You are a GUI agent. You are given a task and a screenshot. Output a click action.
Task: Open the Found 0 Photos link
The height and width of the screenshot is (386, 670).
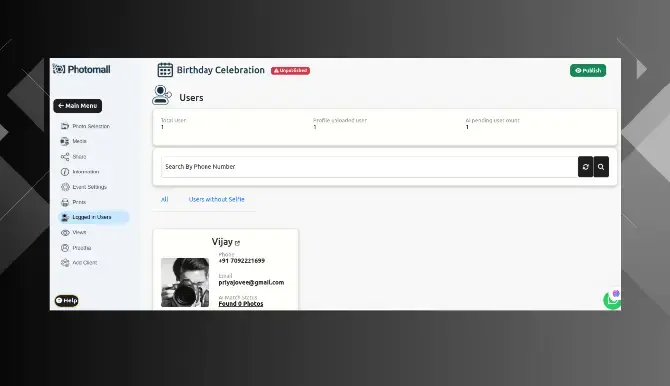pos(241,303)
